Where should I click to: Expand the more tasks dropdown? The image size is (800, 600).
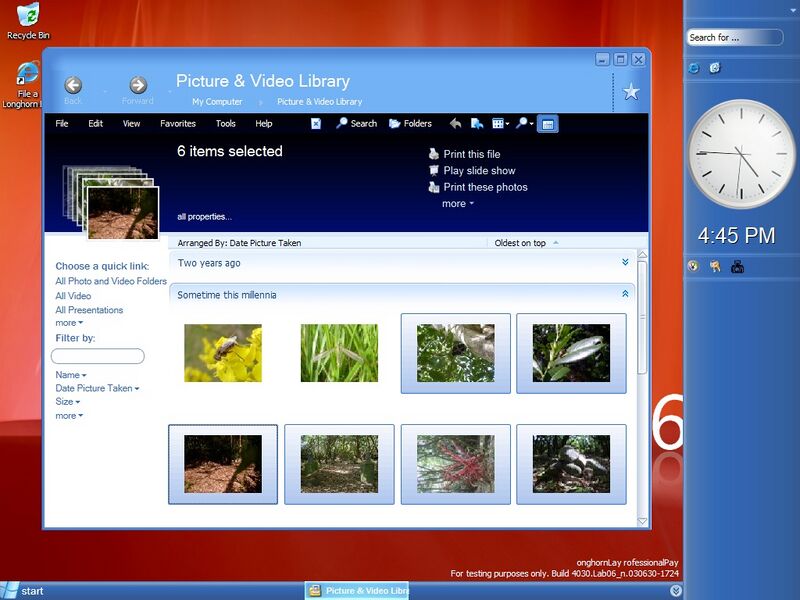(457, 204)
